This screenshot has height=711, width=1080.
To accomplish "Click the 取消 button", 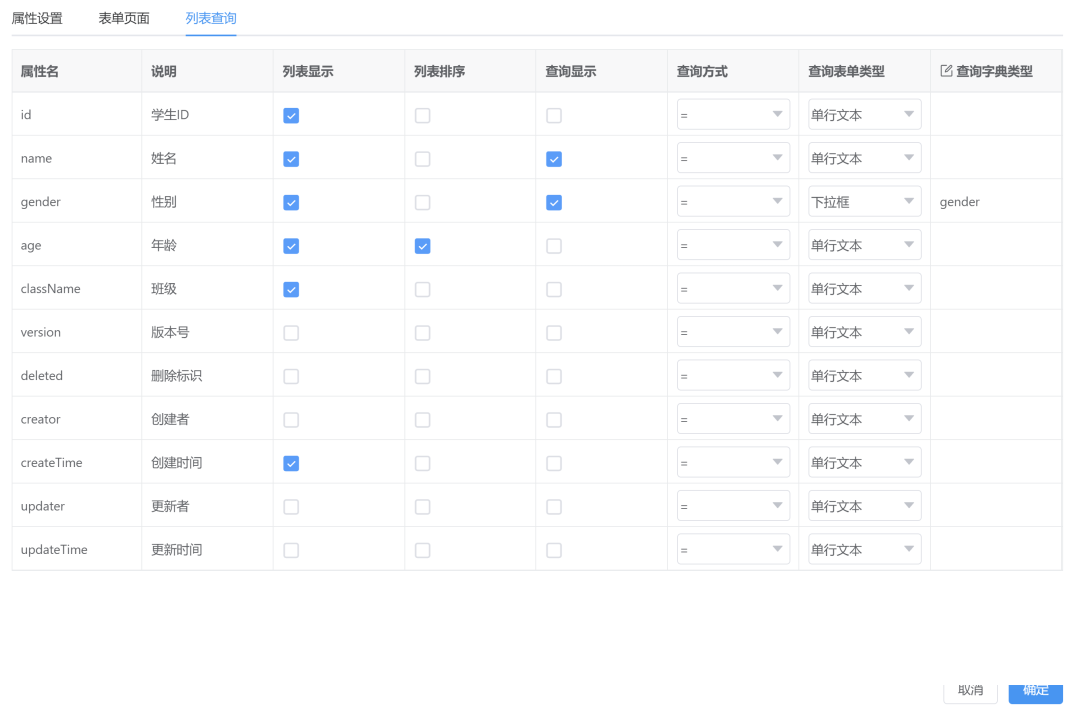I will click(970, 691).
